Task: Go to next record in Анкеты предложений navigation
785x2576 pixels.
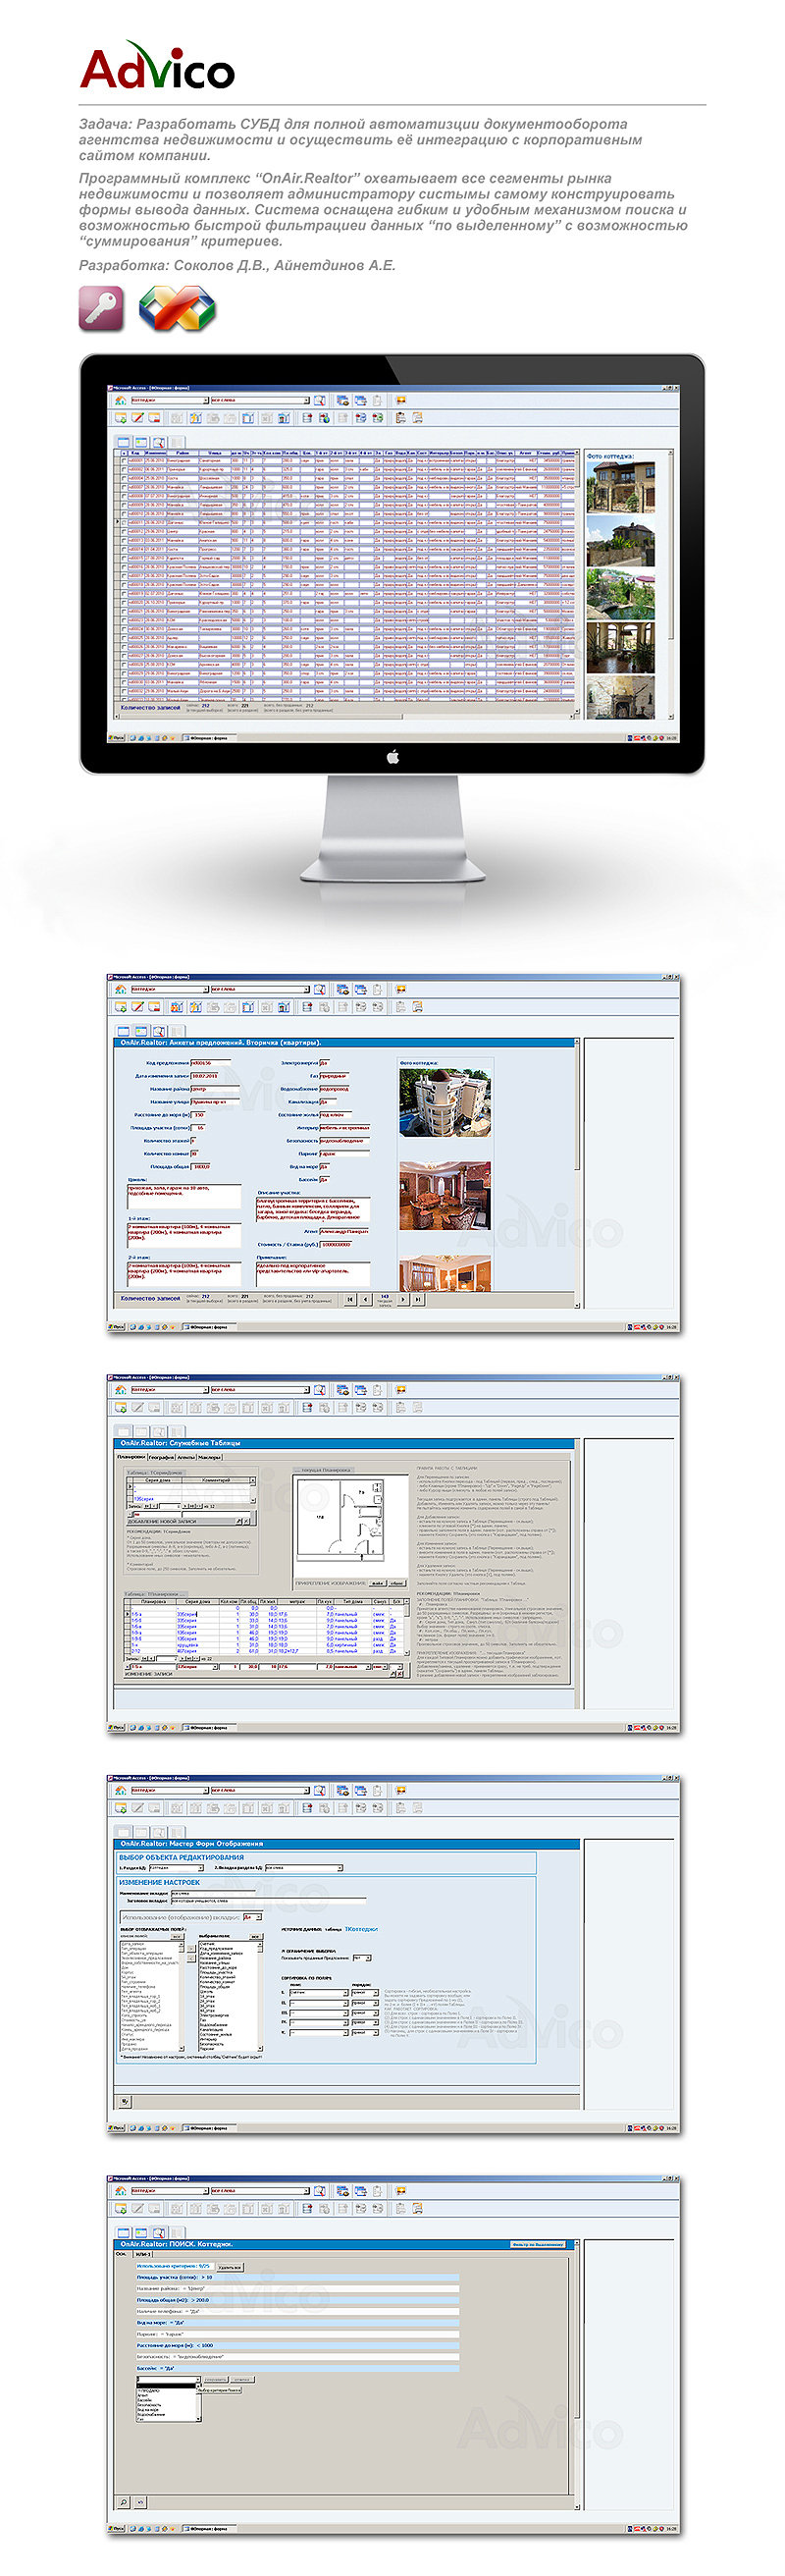Action: coord(403,1299)
